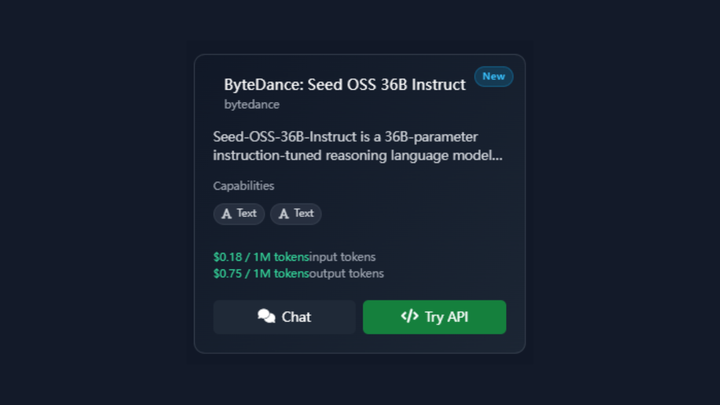Click the letter A icon in the second Text badge
This screenshot has height=405, width=720.
284,214
